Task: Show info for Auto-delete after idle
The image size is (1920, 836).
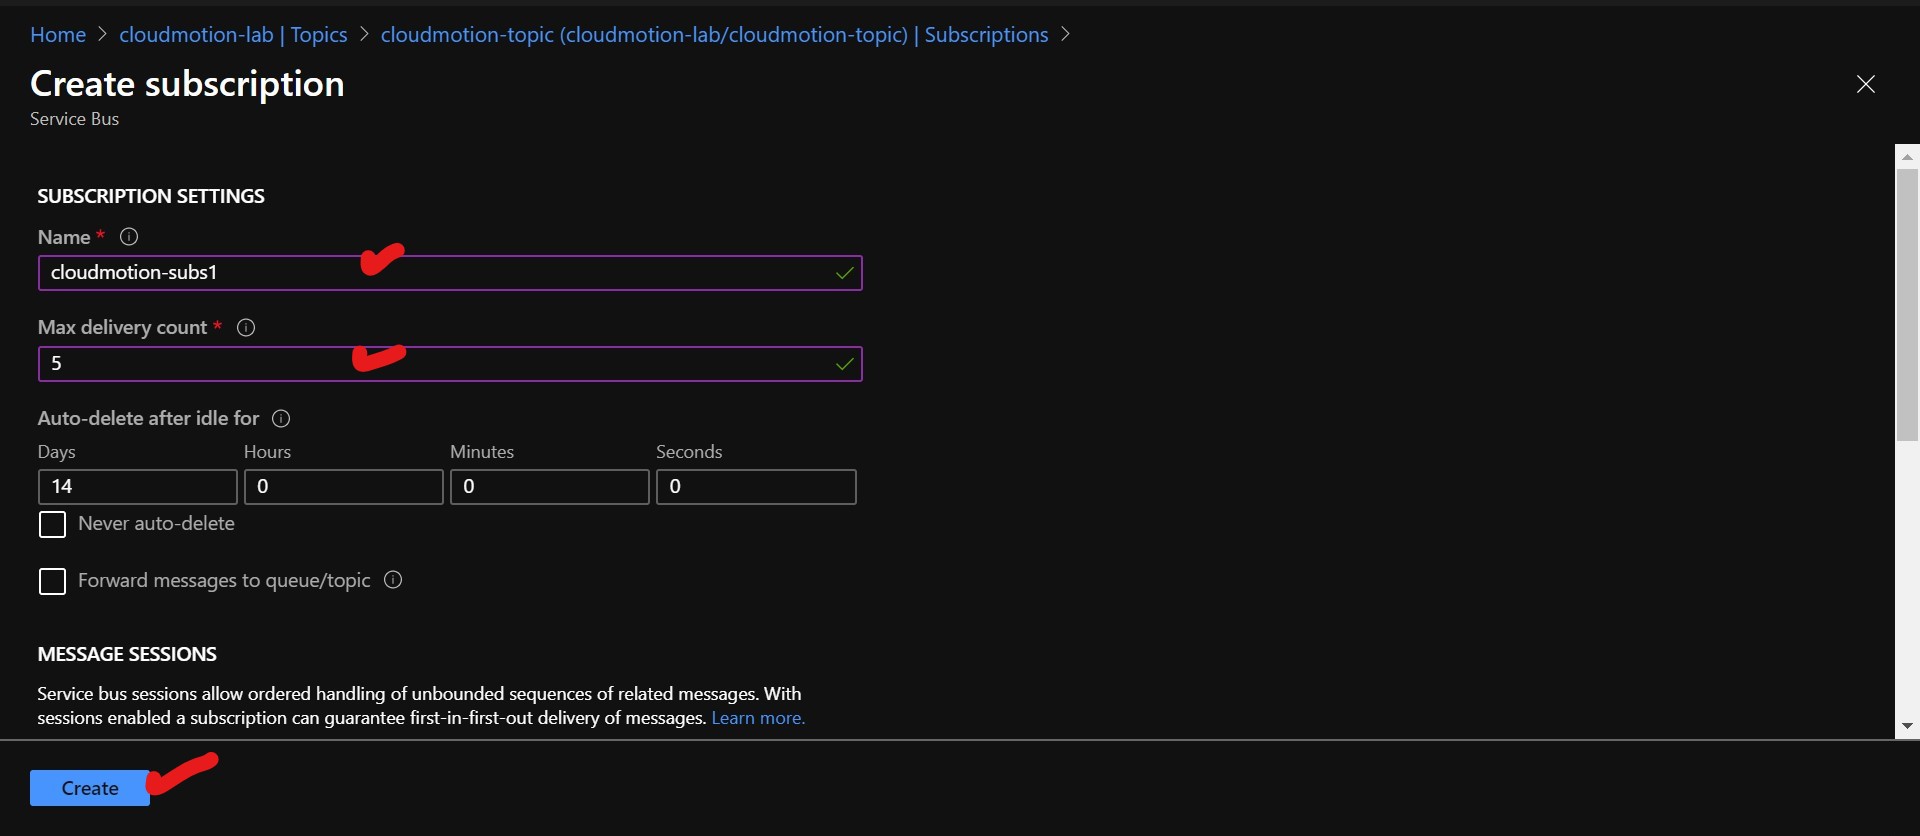Action: [281, 419]
